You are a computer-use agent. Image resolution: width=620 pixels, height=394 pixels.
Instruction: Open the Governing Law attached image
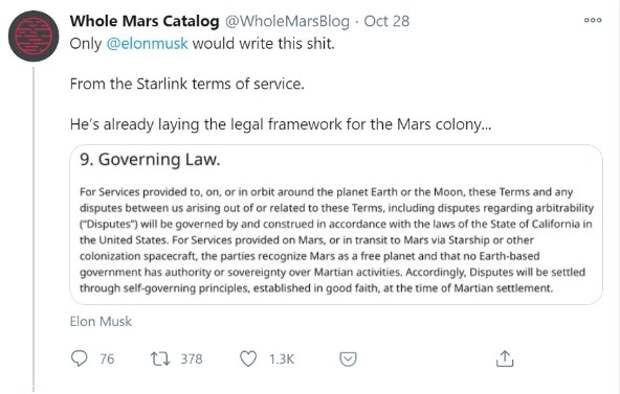(336, 225)
